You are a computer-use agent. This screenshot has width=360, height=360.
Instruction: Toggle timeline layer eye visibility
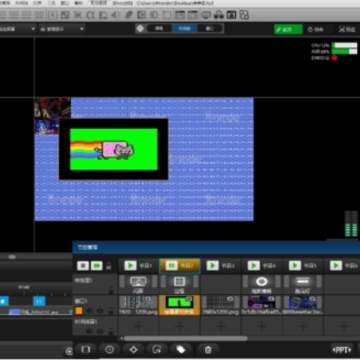[100, 331]
